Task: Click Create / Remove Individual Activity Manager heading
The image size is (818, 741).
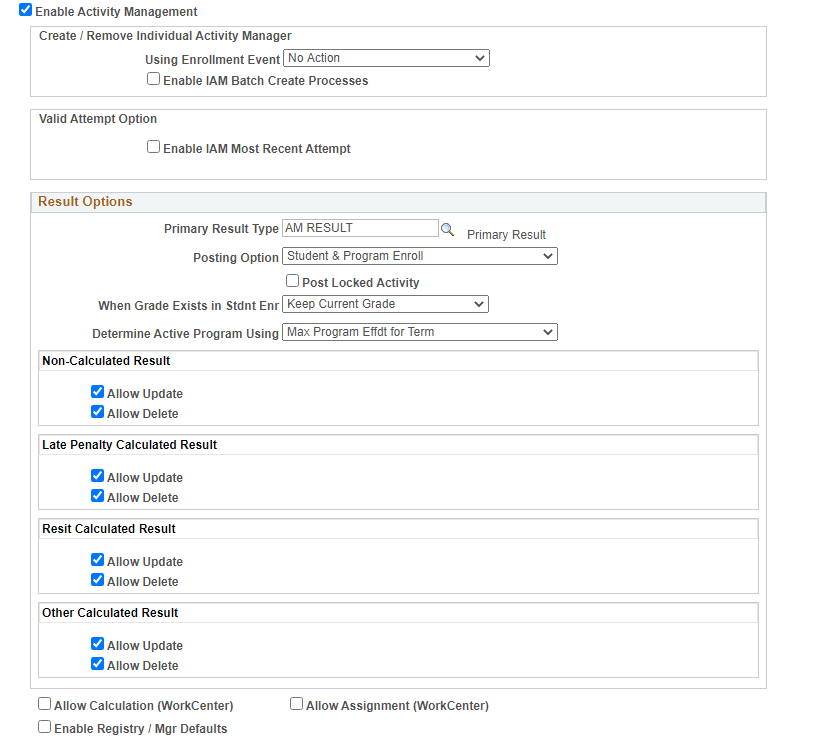Action: click(x=165, y=36)
